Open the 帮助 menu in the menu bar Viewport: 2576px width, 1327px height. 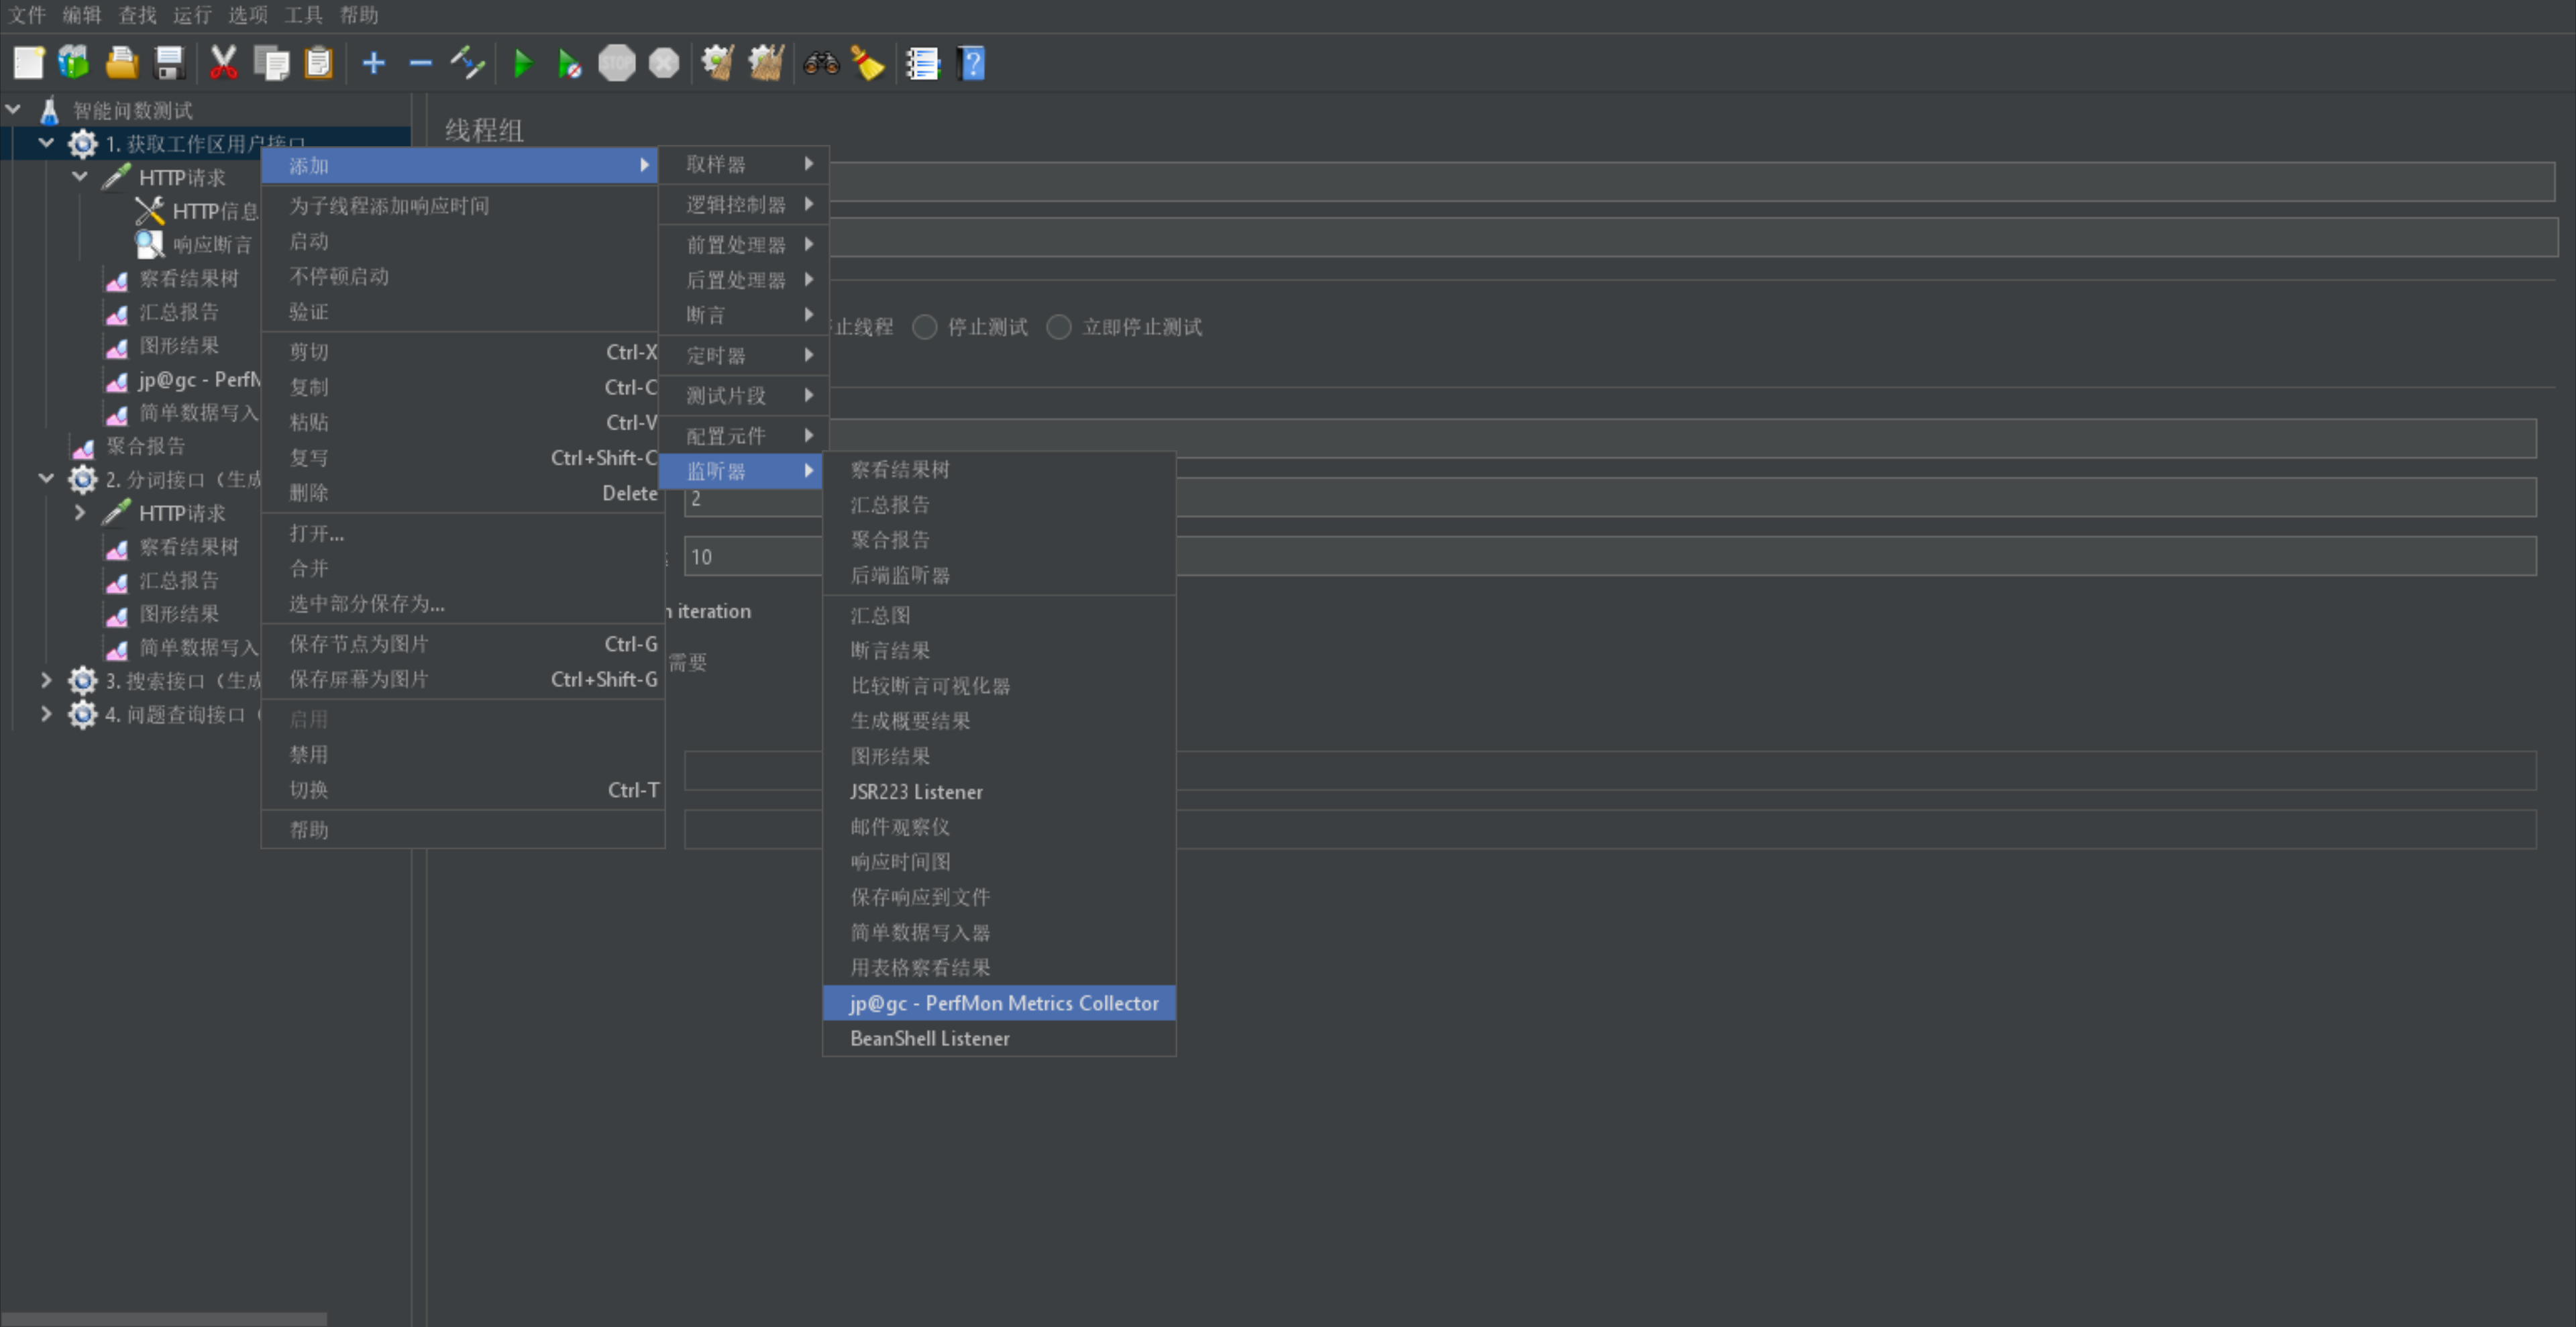tap(358, 15)
